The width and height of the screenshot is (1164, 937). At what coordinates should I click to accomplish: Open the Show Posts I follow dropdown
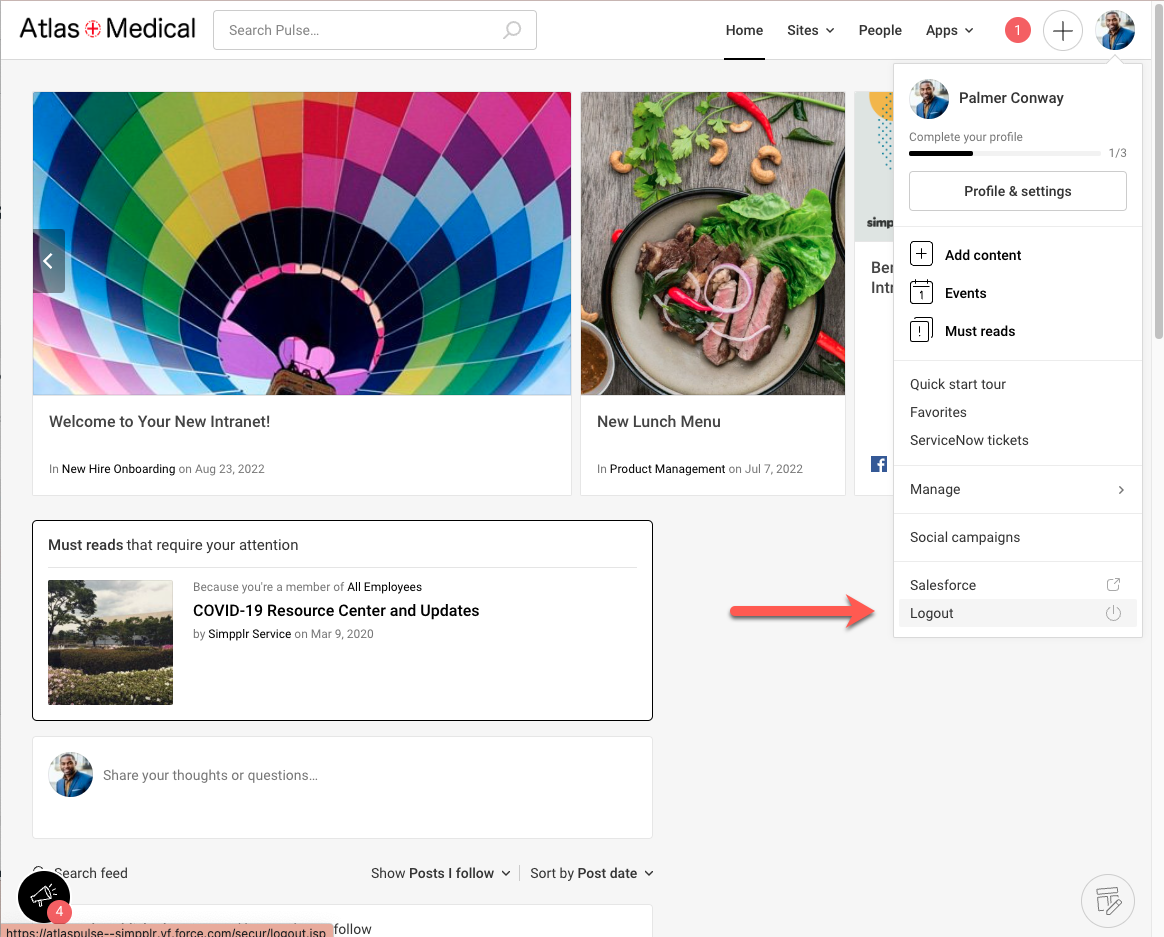pos(440,873)
